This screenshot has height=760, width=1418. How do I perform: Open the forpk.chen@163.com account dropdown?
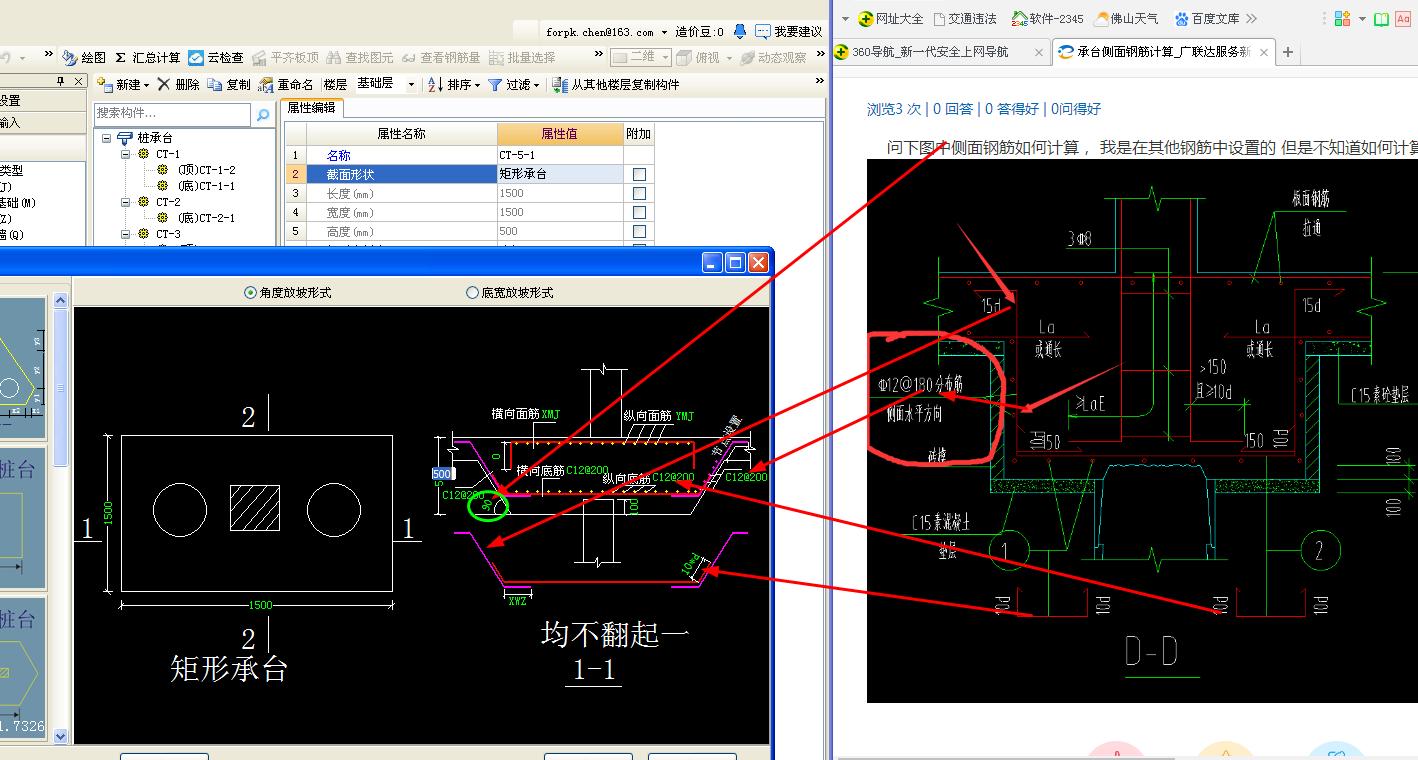[664, 32]
